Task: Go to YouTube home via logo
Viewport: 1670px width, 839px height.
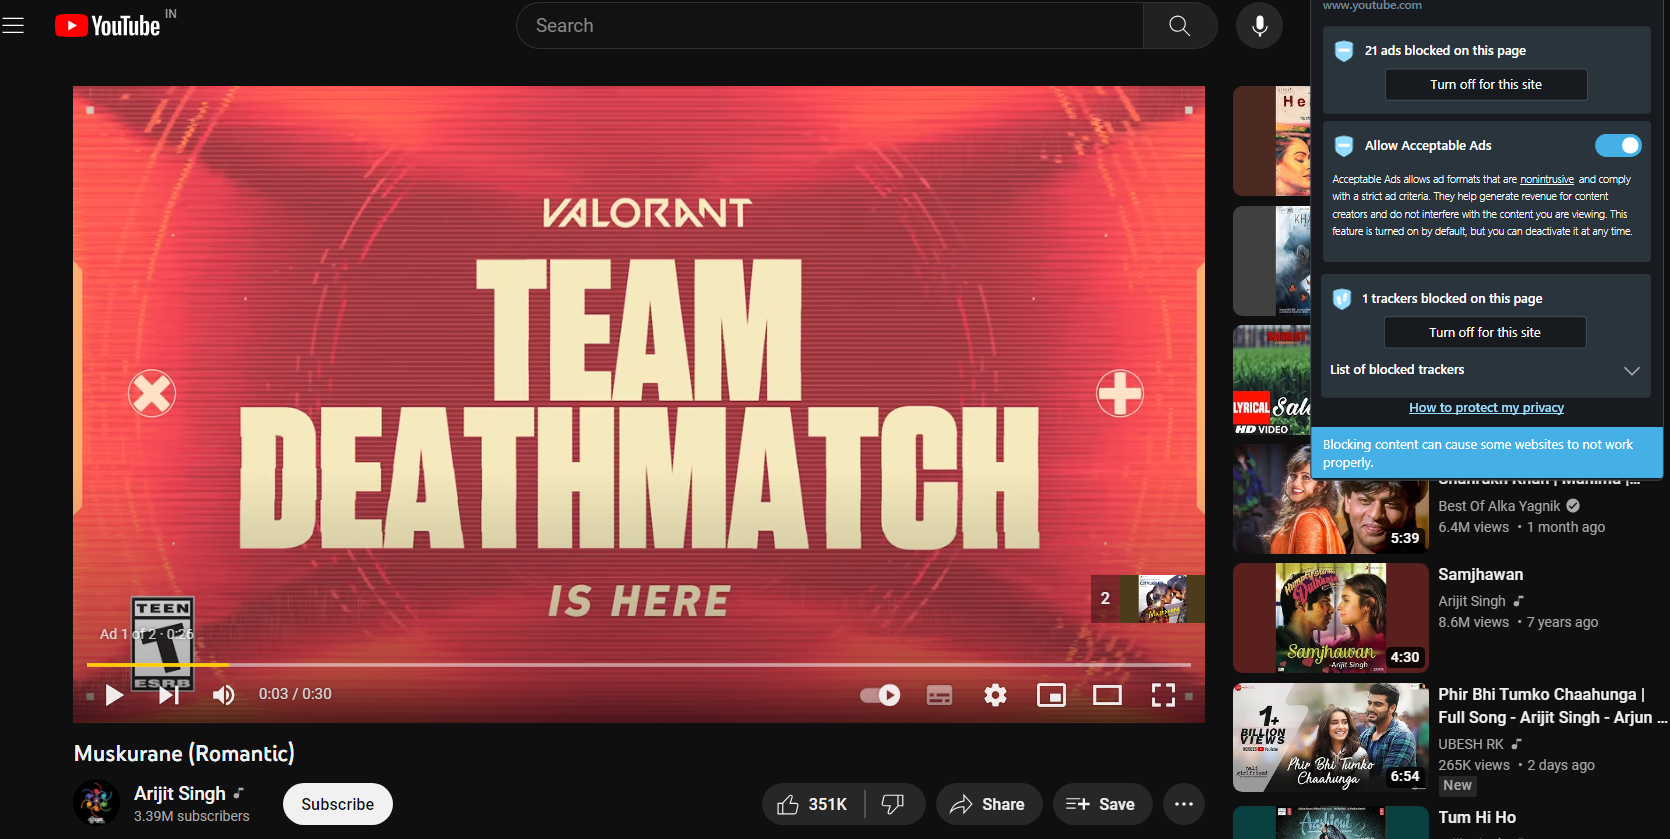Action: pyautogui.click(x=108, y=26)
